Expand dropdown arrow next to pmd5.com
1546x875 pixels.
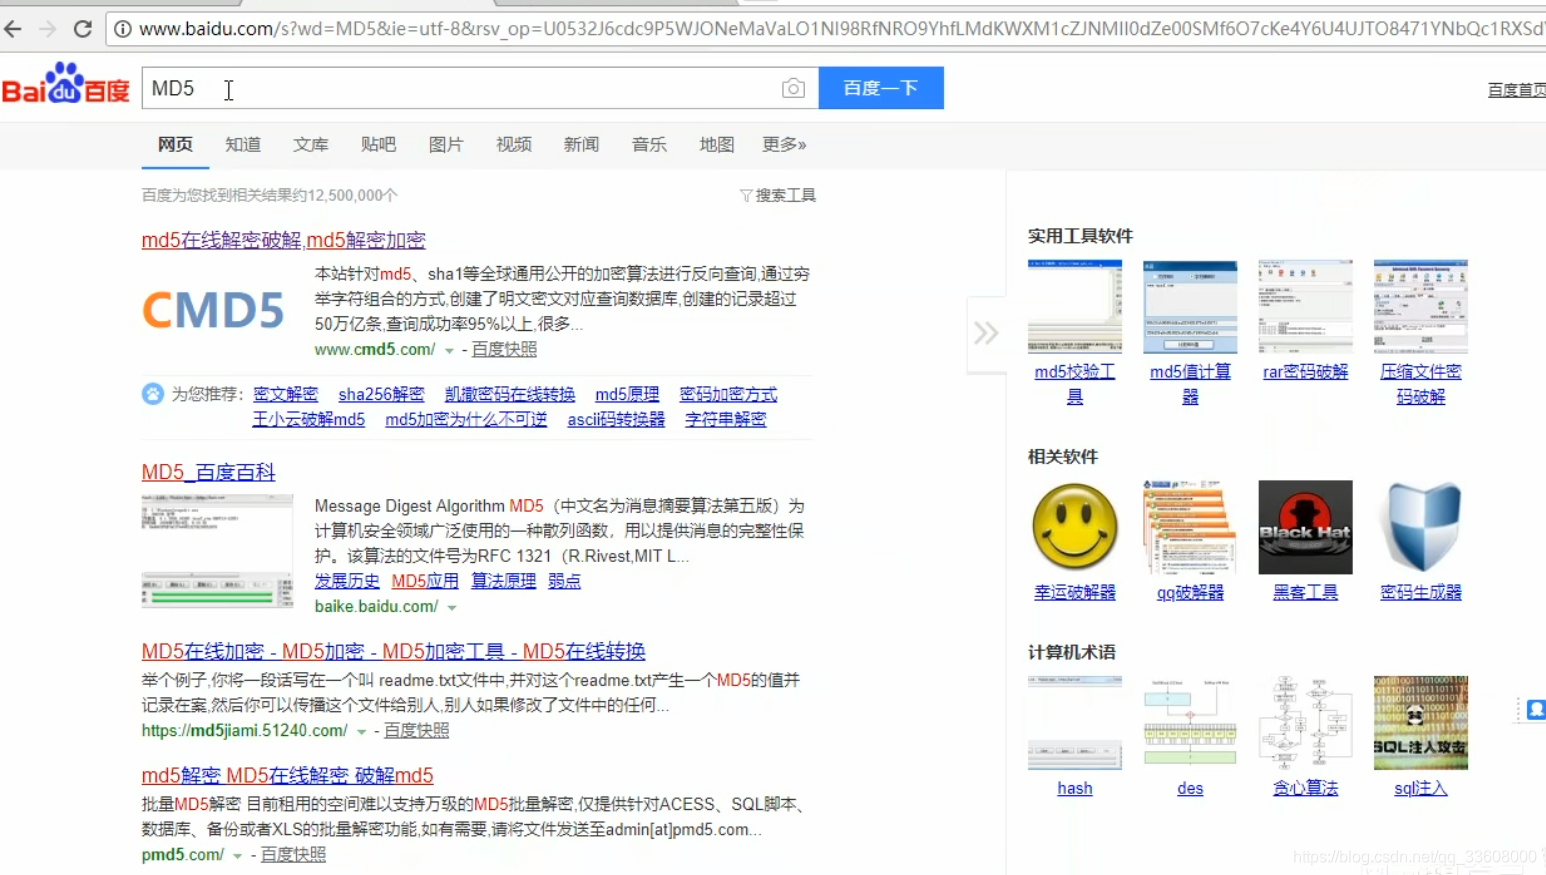point(237,856)
